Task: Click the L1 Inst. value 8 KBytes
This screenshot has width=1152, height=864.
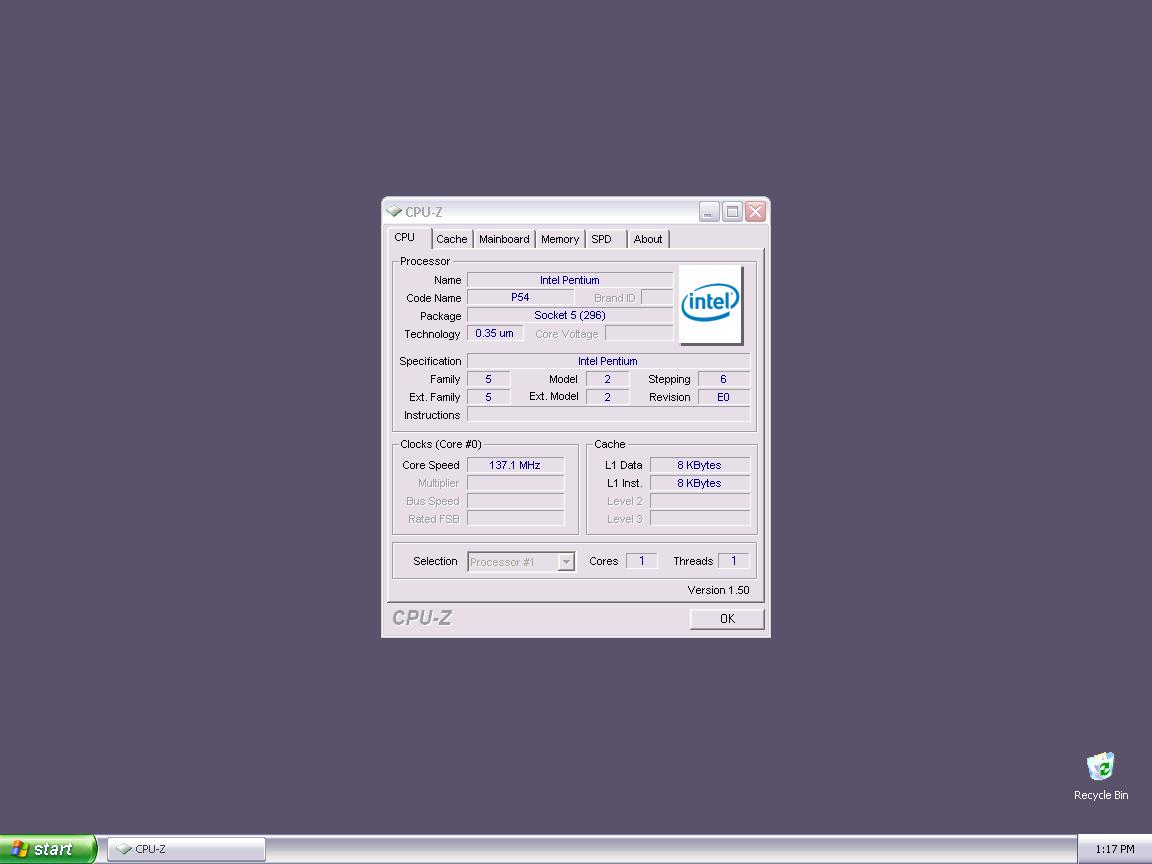Action: tap(699, 483)
